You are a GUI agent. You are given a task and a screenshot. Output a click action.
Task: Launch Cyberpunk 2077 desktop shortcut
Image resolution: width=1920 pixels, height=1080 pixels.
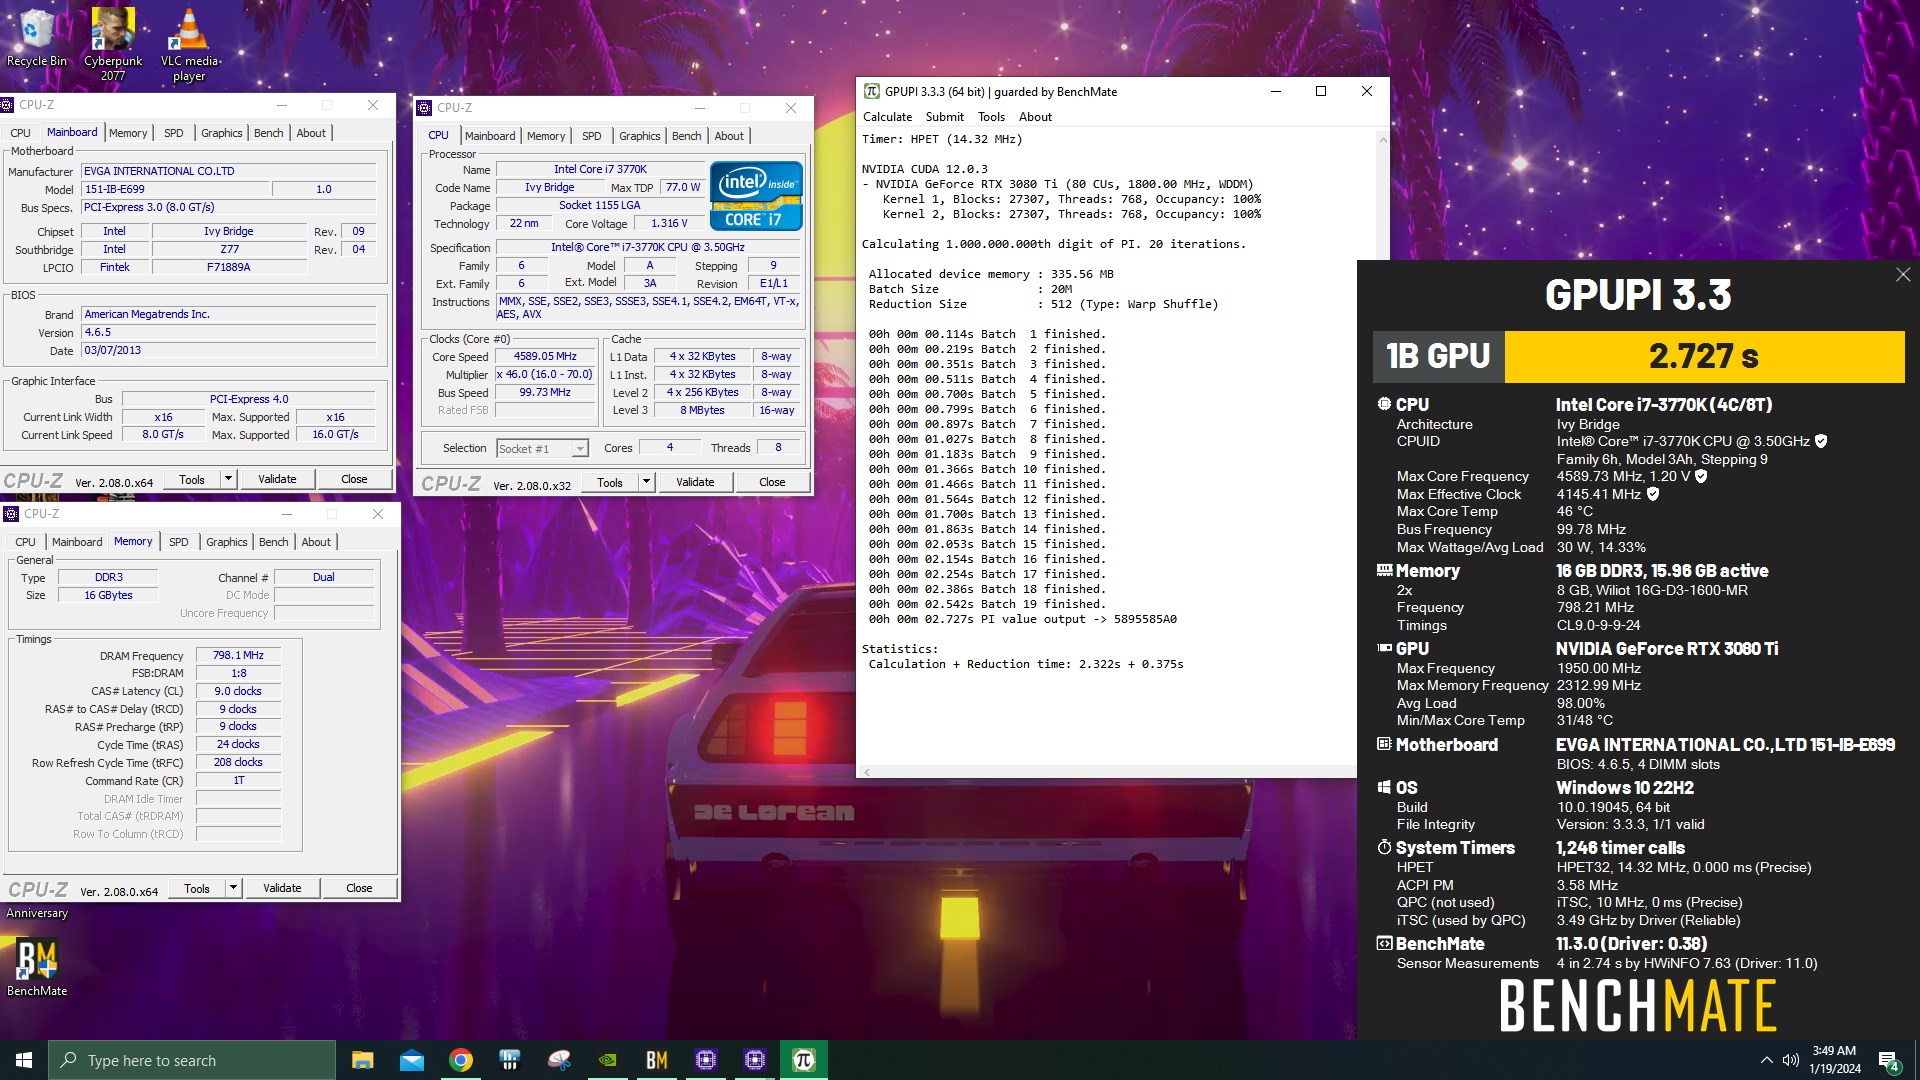point(113,44)
